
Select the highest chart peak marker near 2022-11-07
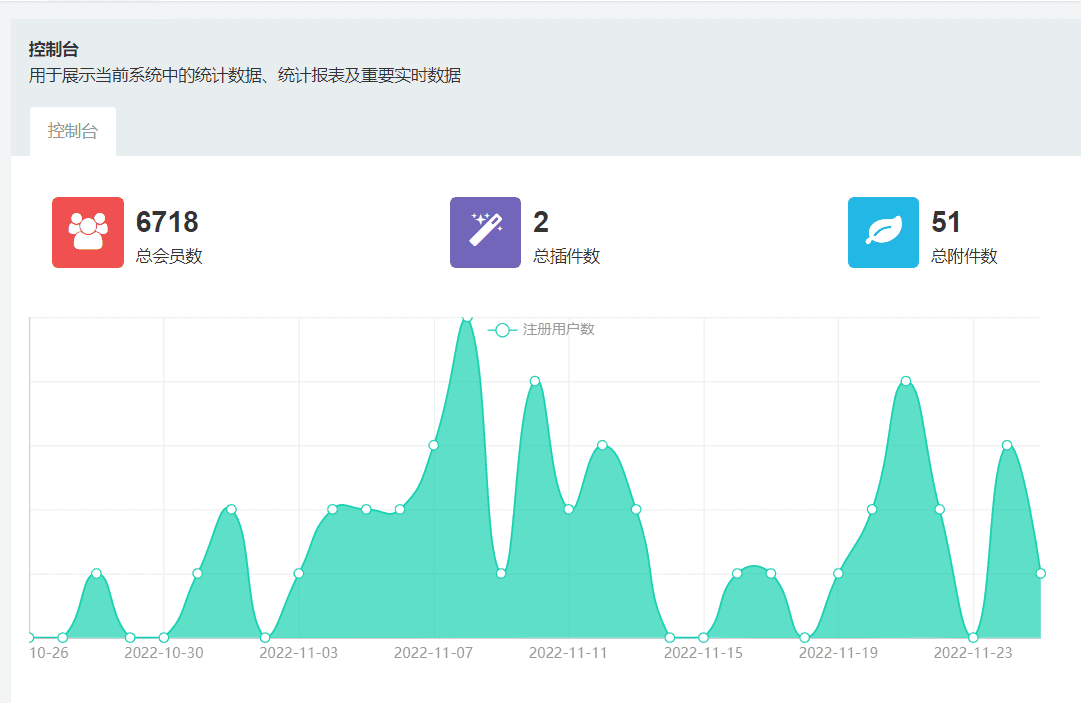click(x=466, y=320)
